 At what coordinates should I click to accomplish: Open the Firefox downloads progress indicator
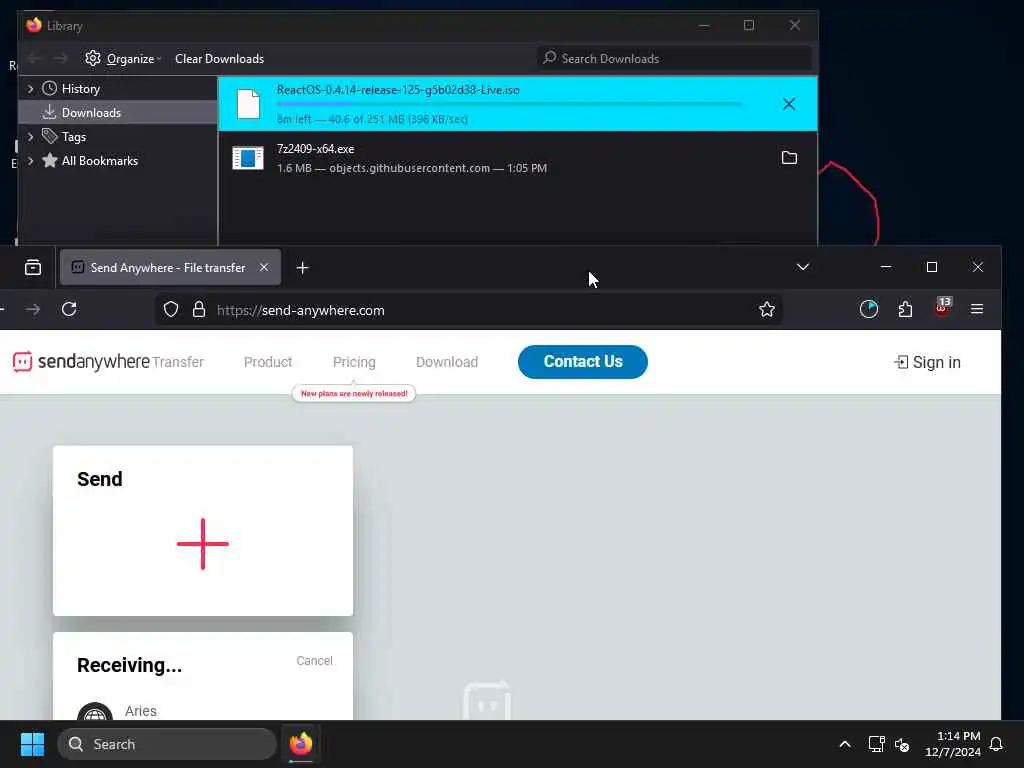[869, 310]
